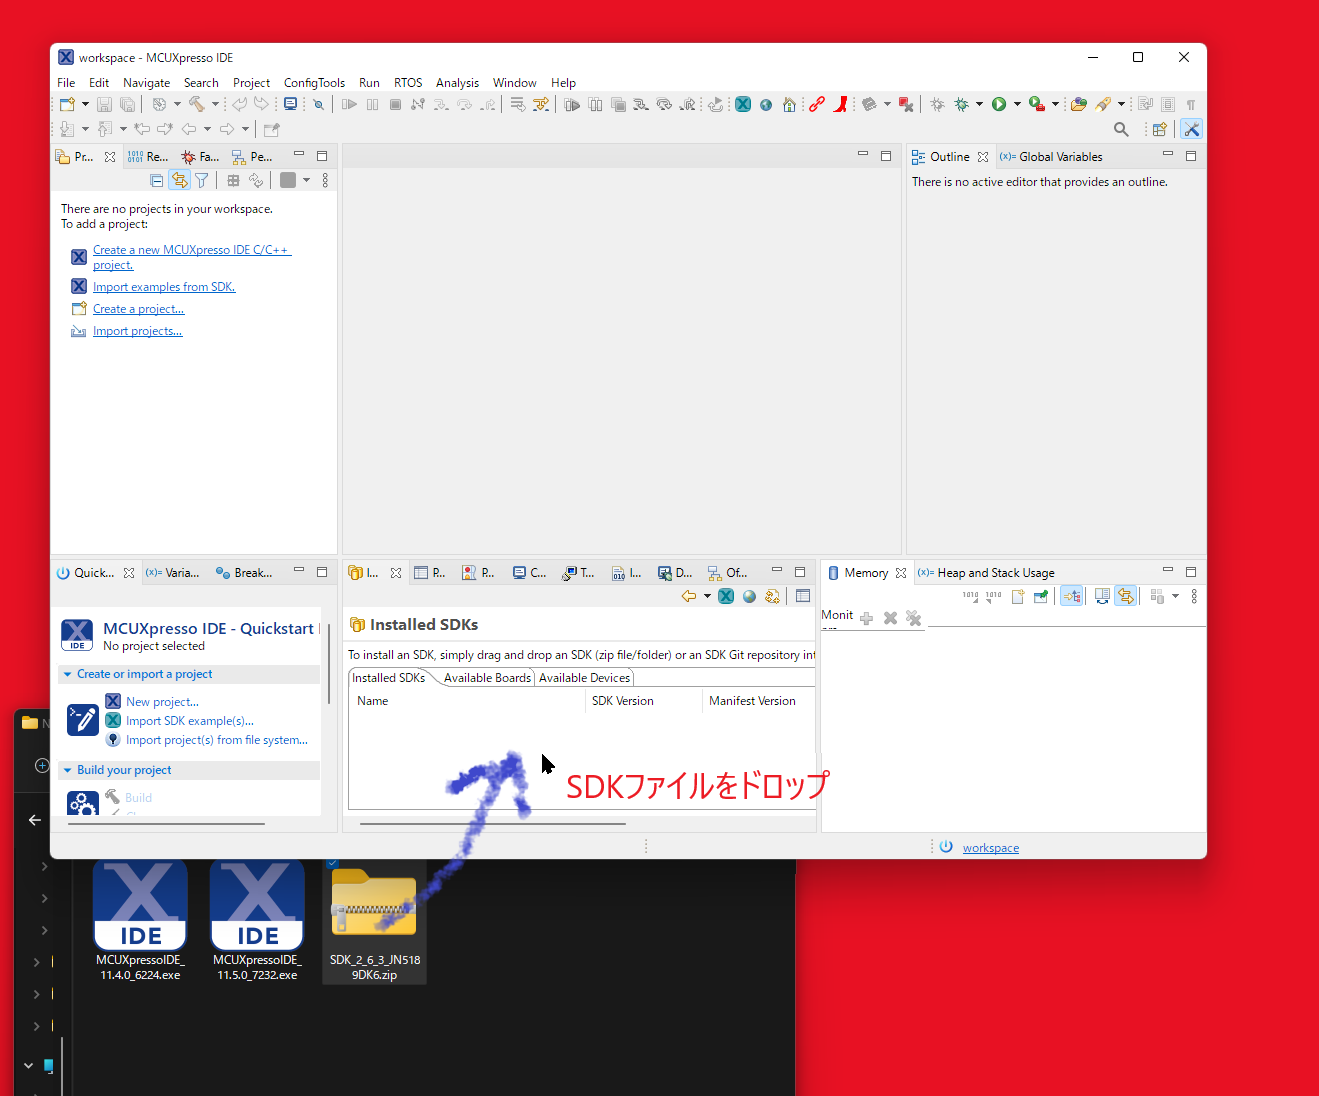The height and width of the screenshot is (1096, 1319).
Task: Switch to the Available Boards tab
Action: pyautogui.click(x=487, y=678)
